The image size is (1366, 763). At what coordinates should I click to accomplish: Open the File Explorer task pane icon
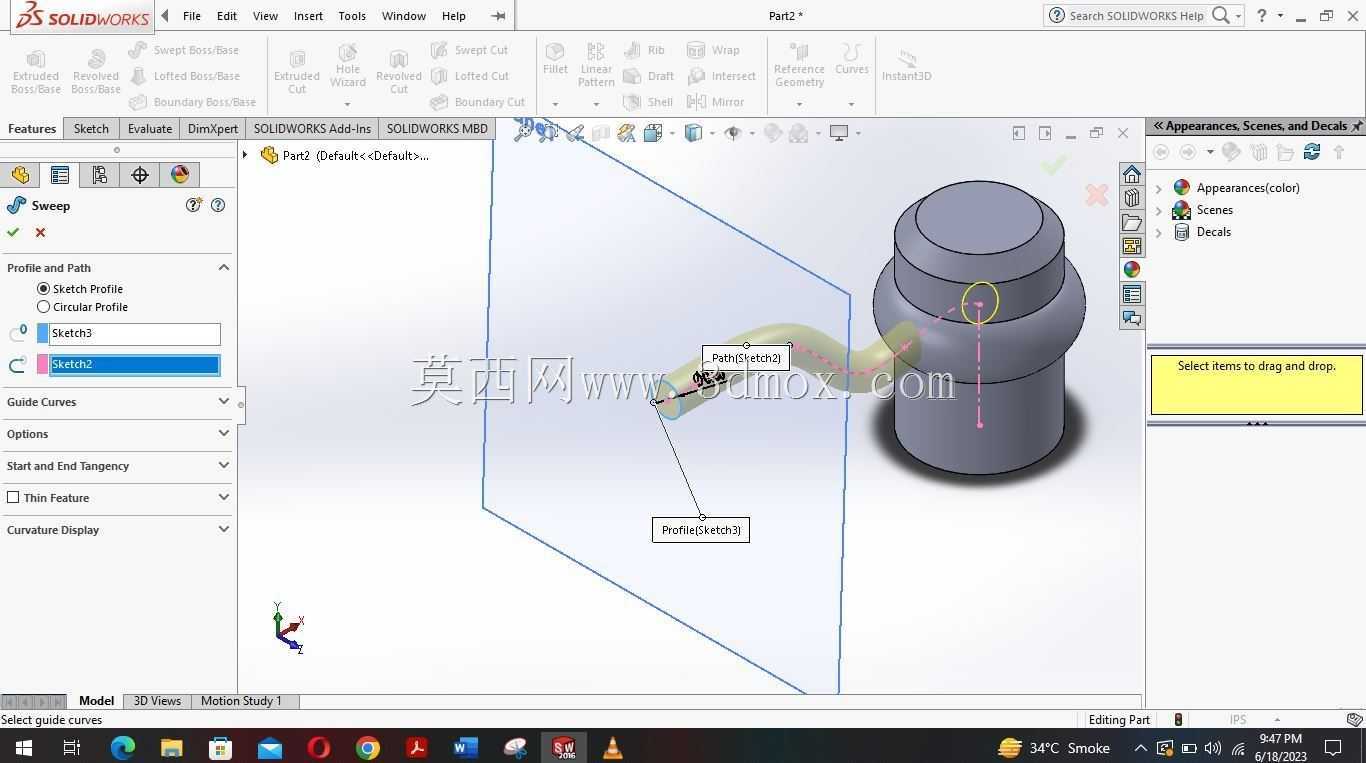pyautogui.click(x=1132, y=222)
